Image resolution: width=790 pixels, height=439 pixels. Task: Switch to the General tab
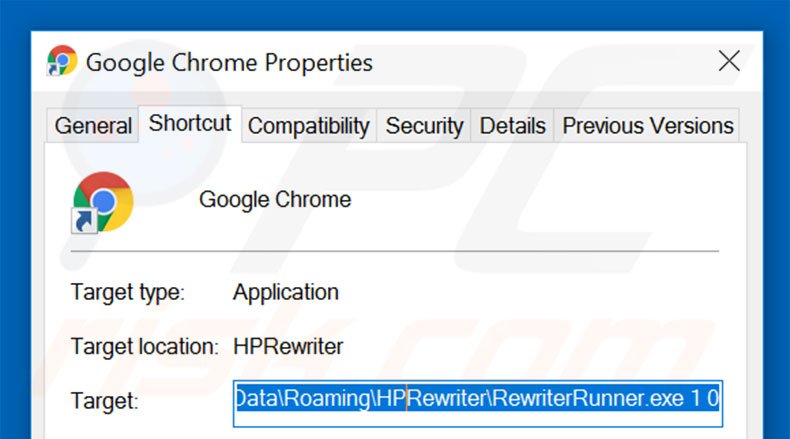click(x=93, y=126)
